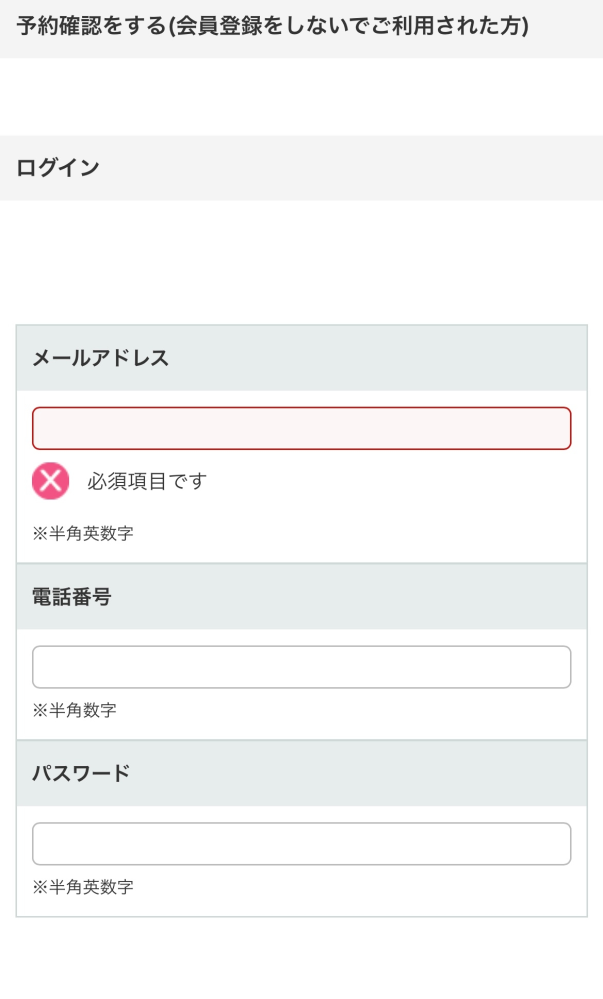Click the gray 電話番号 header row
The image size is (603, 999).
[301, 597]
